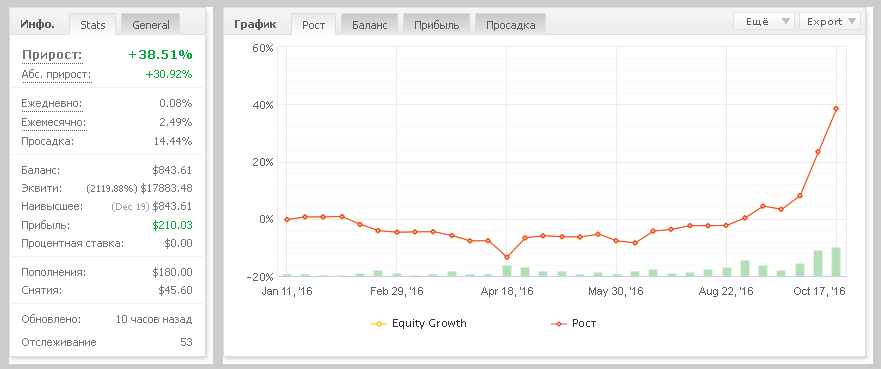The height and width of the screenshot is (369, 881).
Task: Click the (Dec 19) highest date
Action: (130, 207)
